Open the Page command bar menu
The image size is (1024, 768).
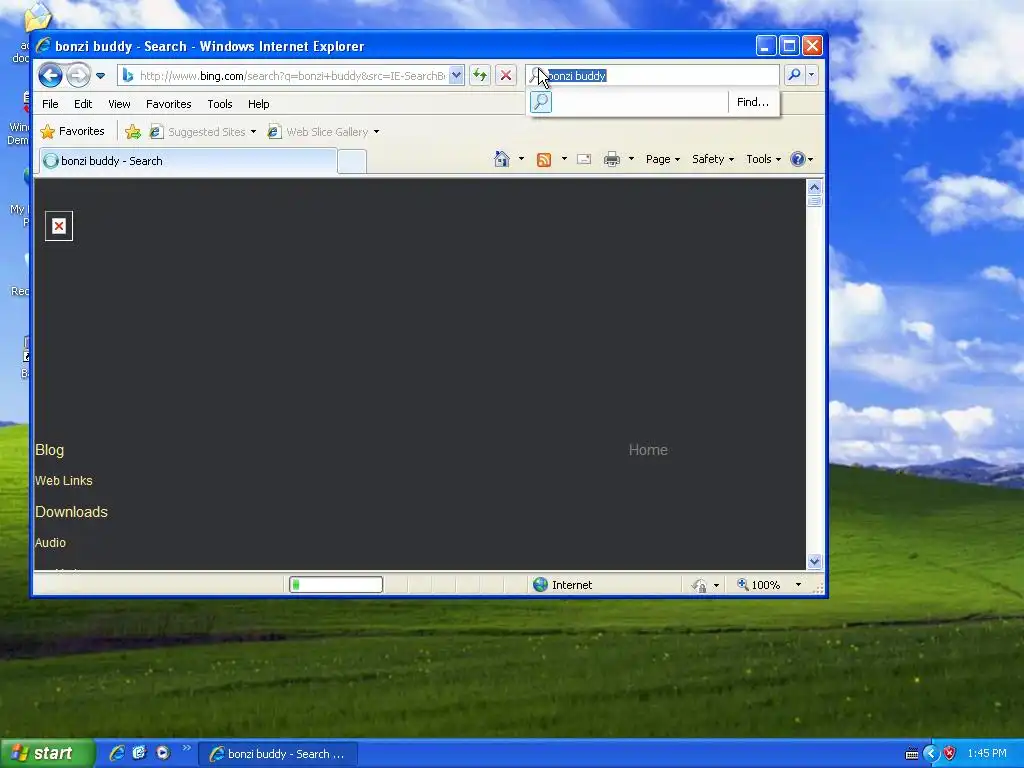pos(662,159)
